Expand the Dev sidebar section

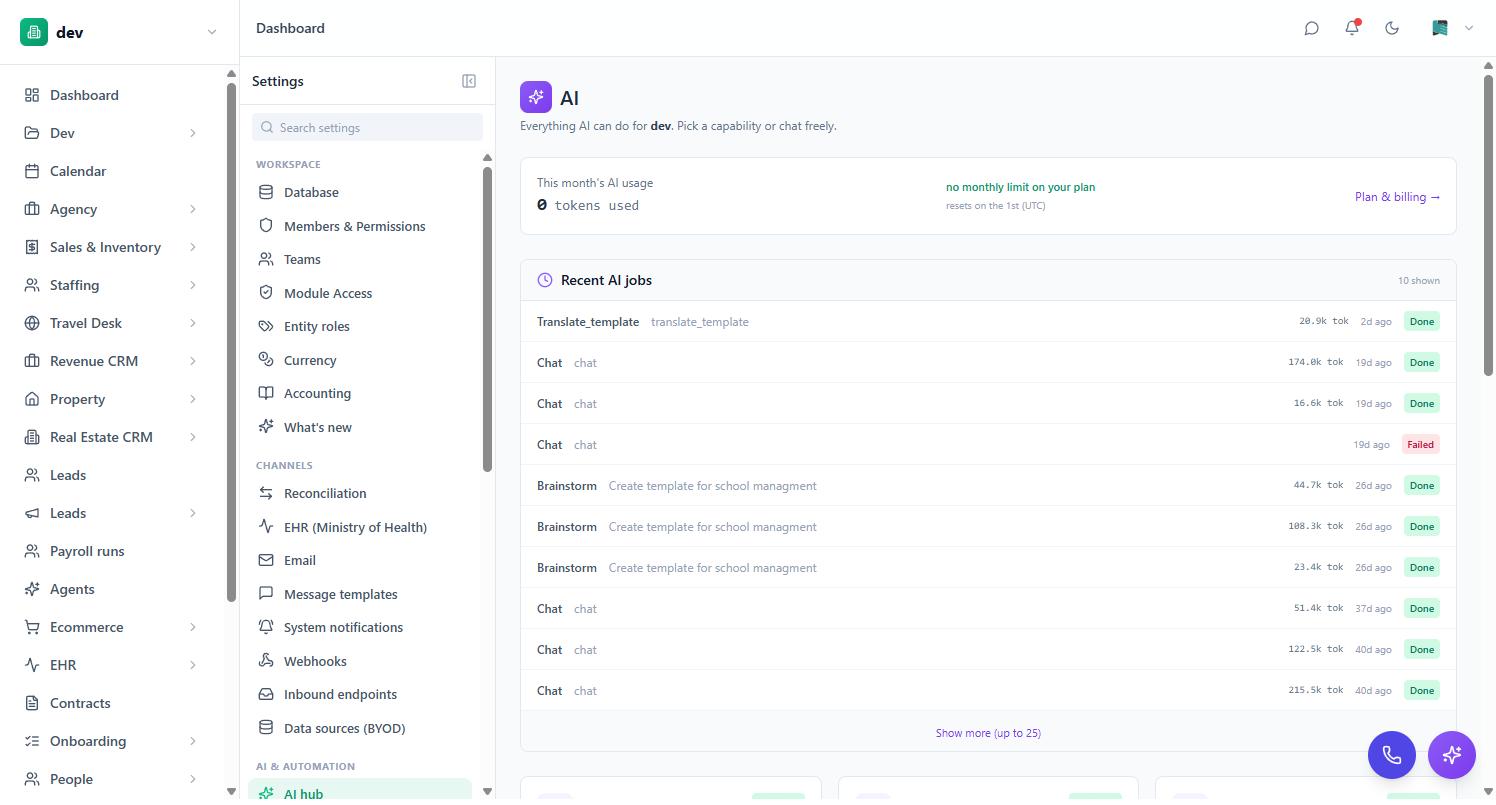point(192,133)
